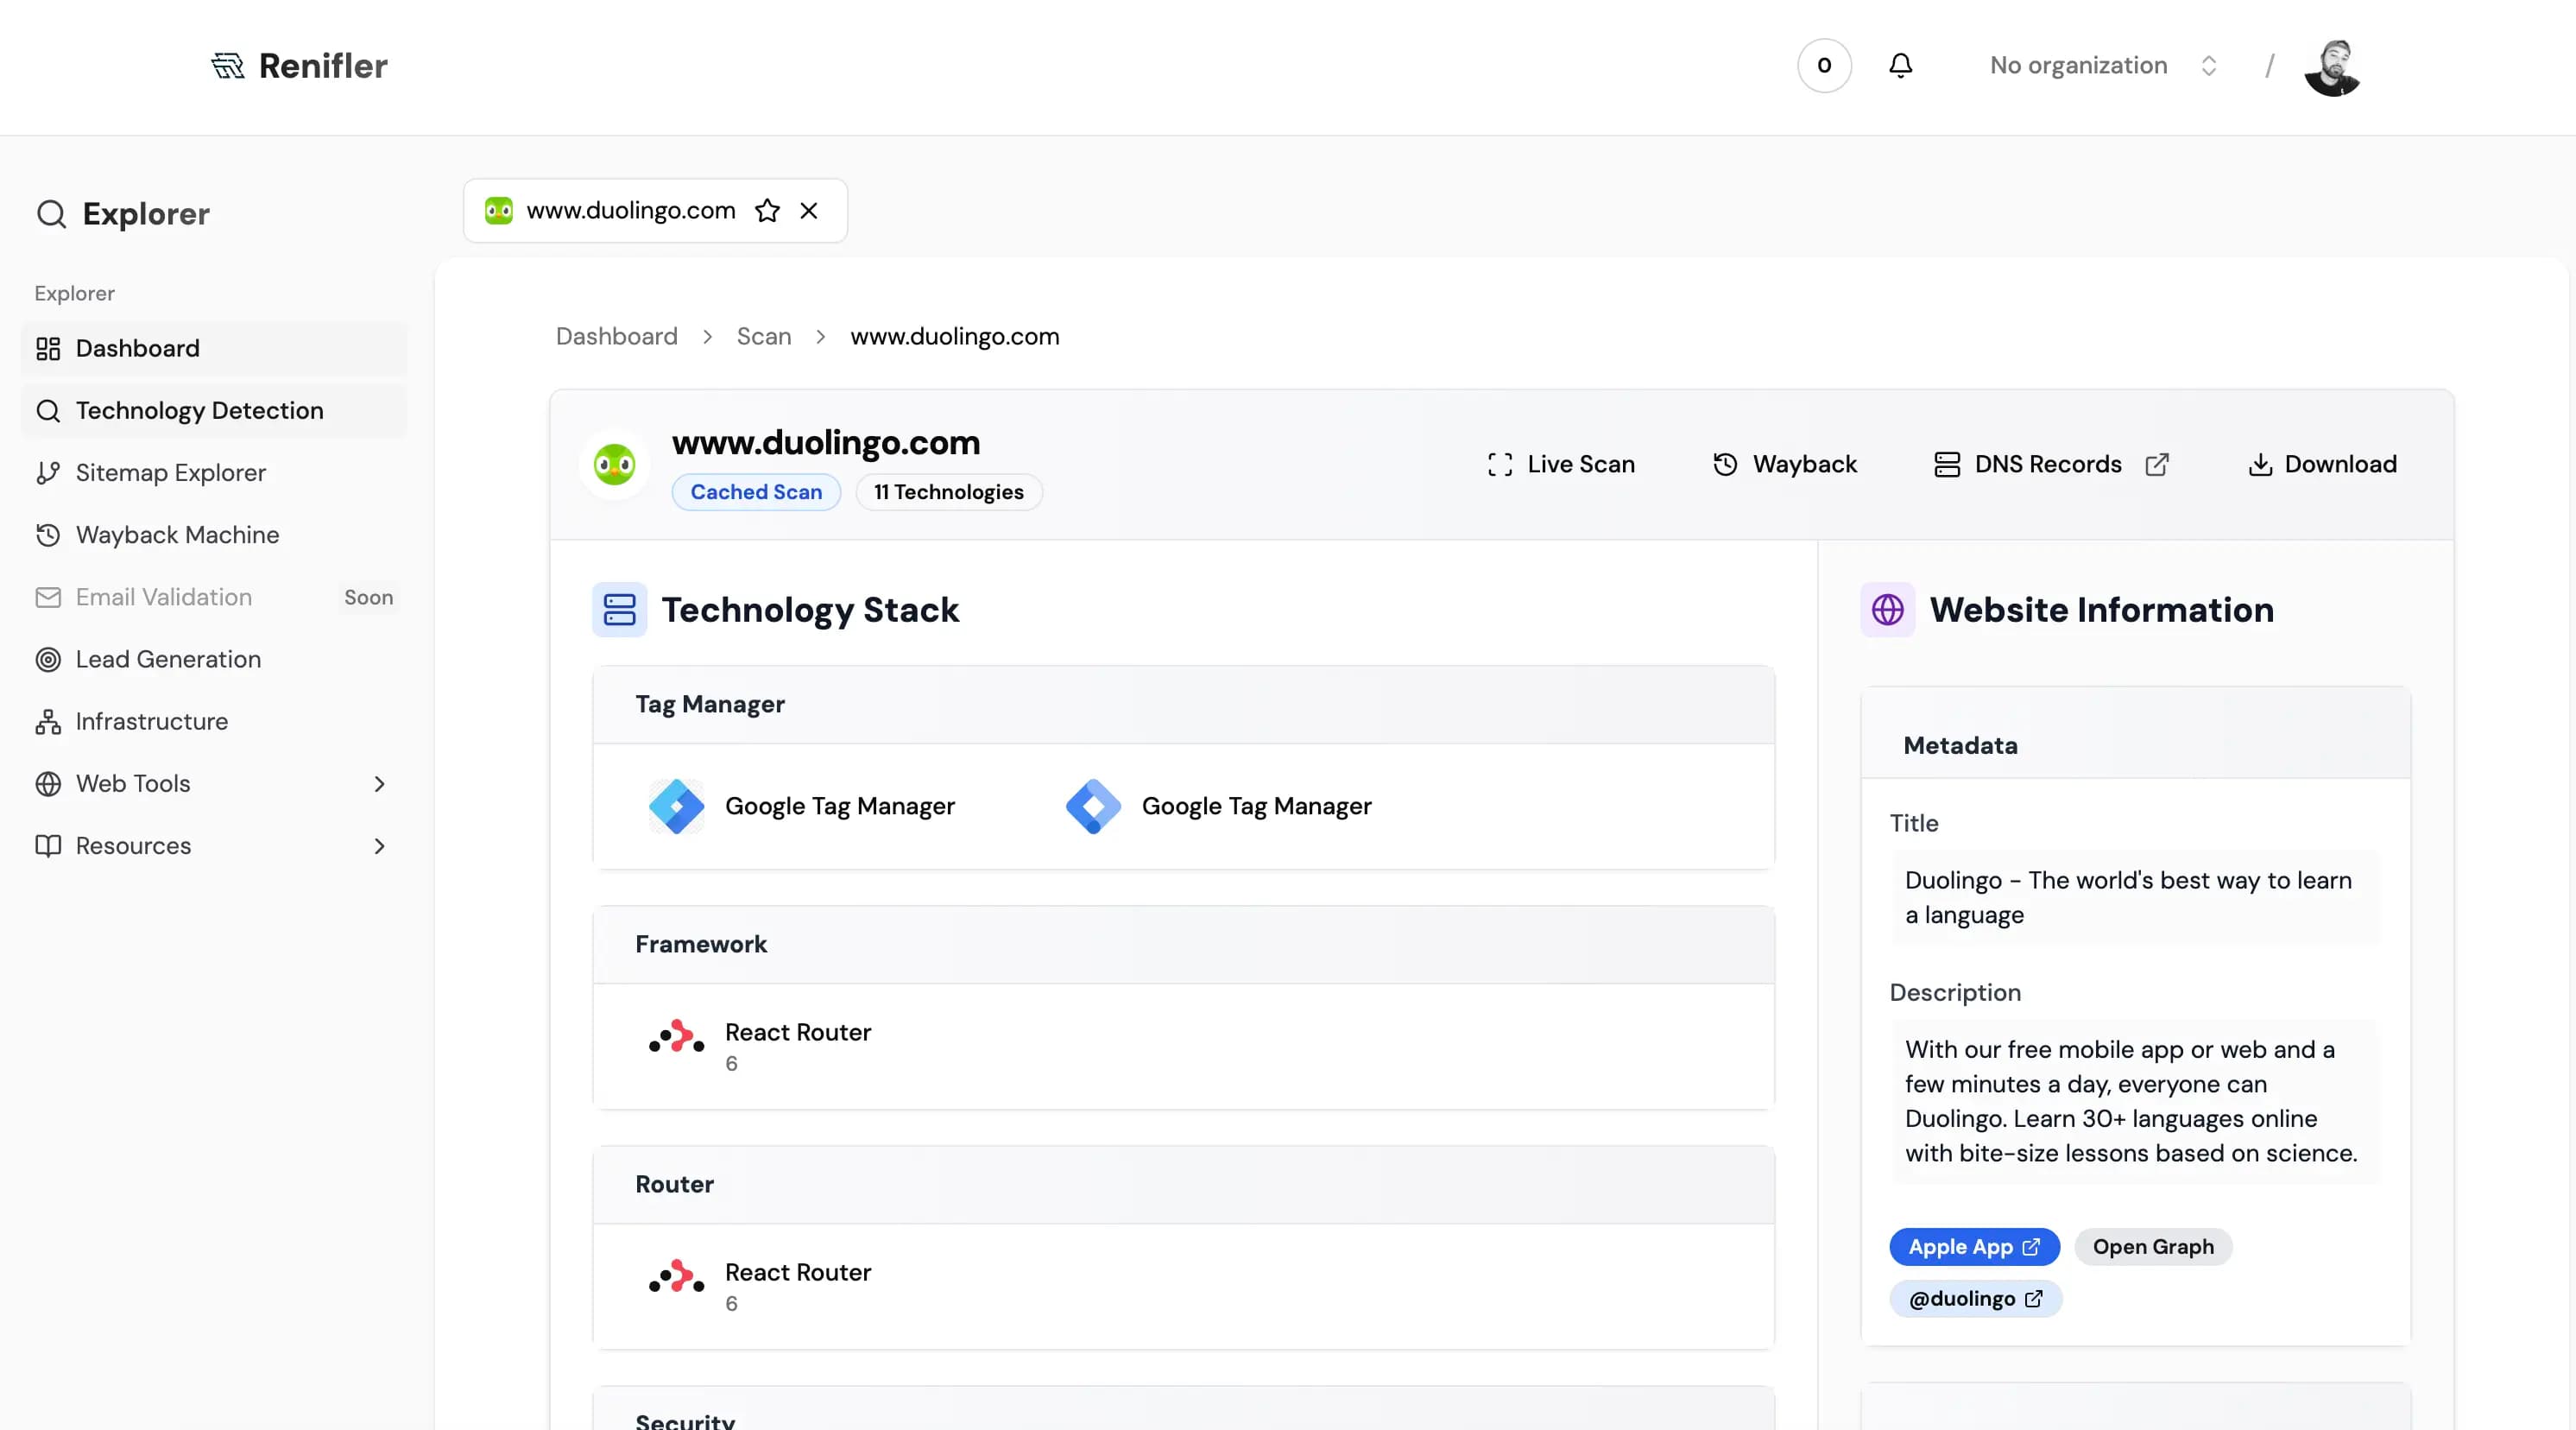Star the www.duolingo.com search entry
Viewport: 2576px width, 1430px height.
point(768,211)
